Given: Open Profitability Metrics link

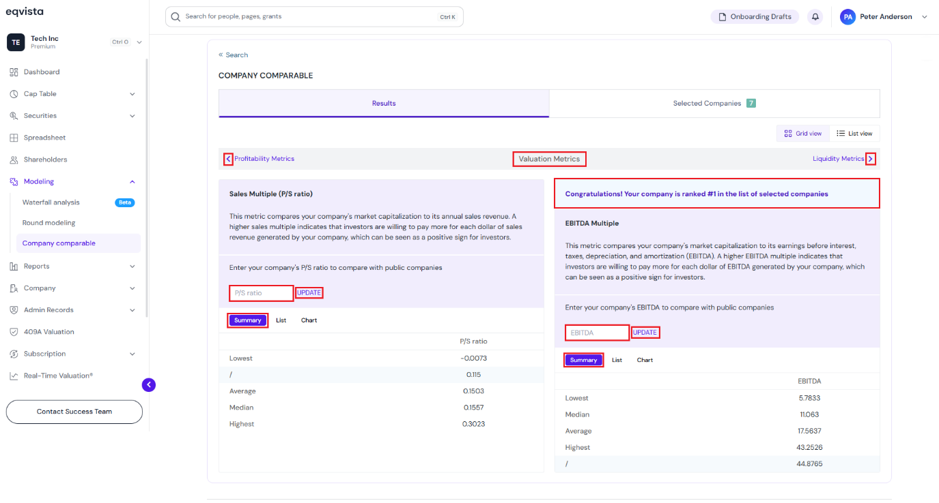Looking at the screenshot, I should (x=264, y=159).
